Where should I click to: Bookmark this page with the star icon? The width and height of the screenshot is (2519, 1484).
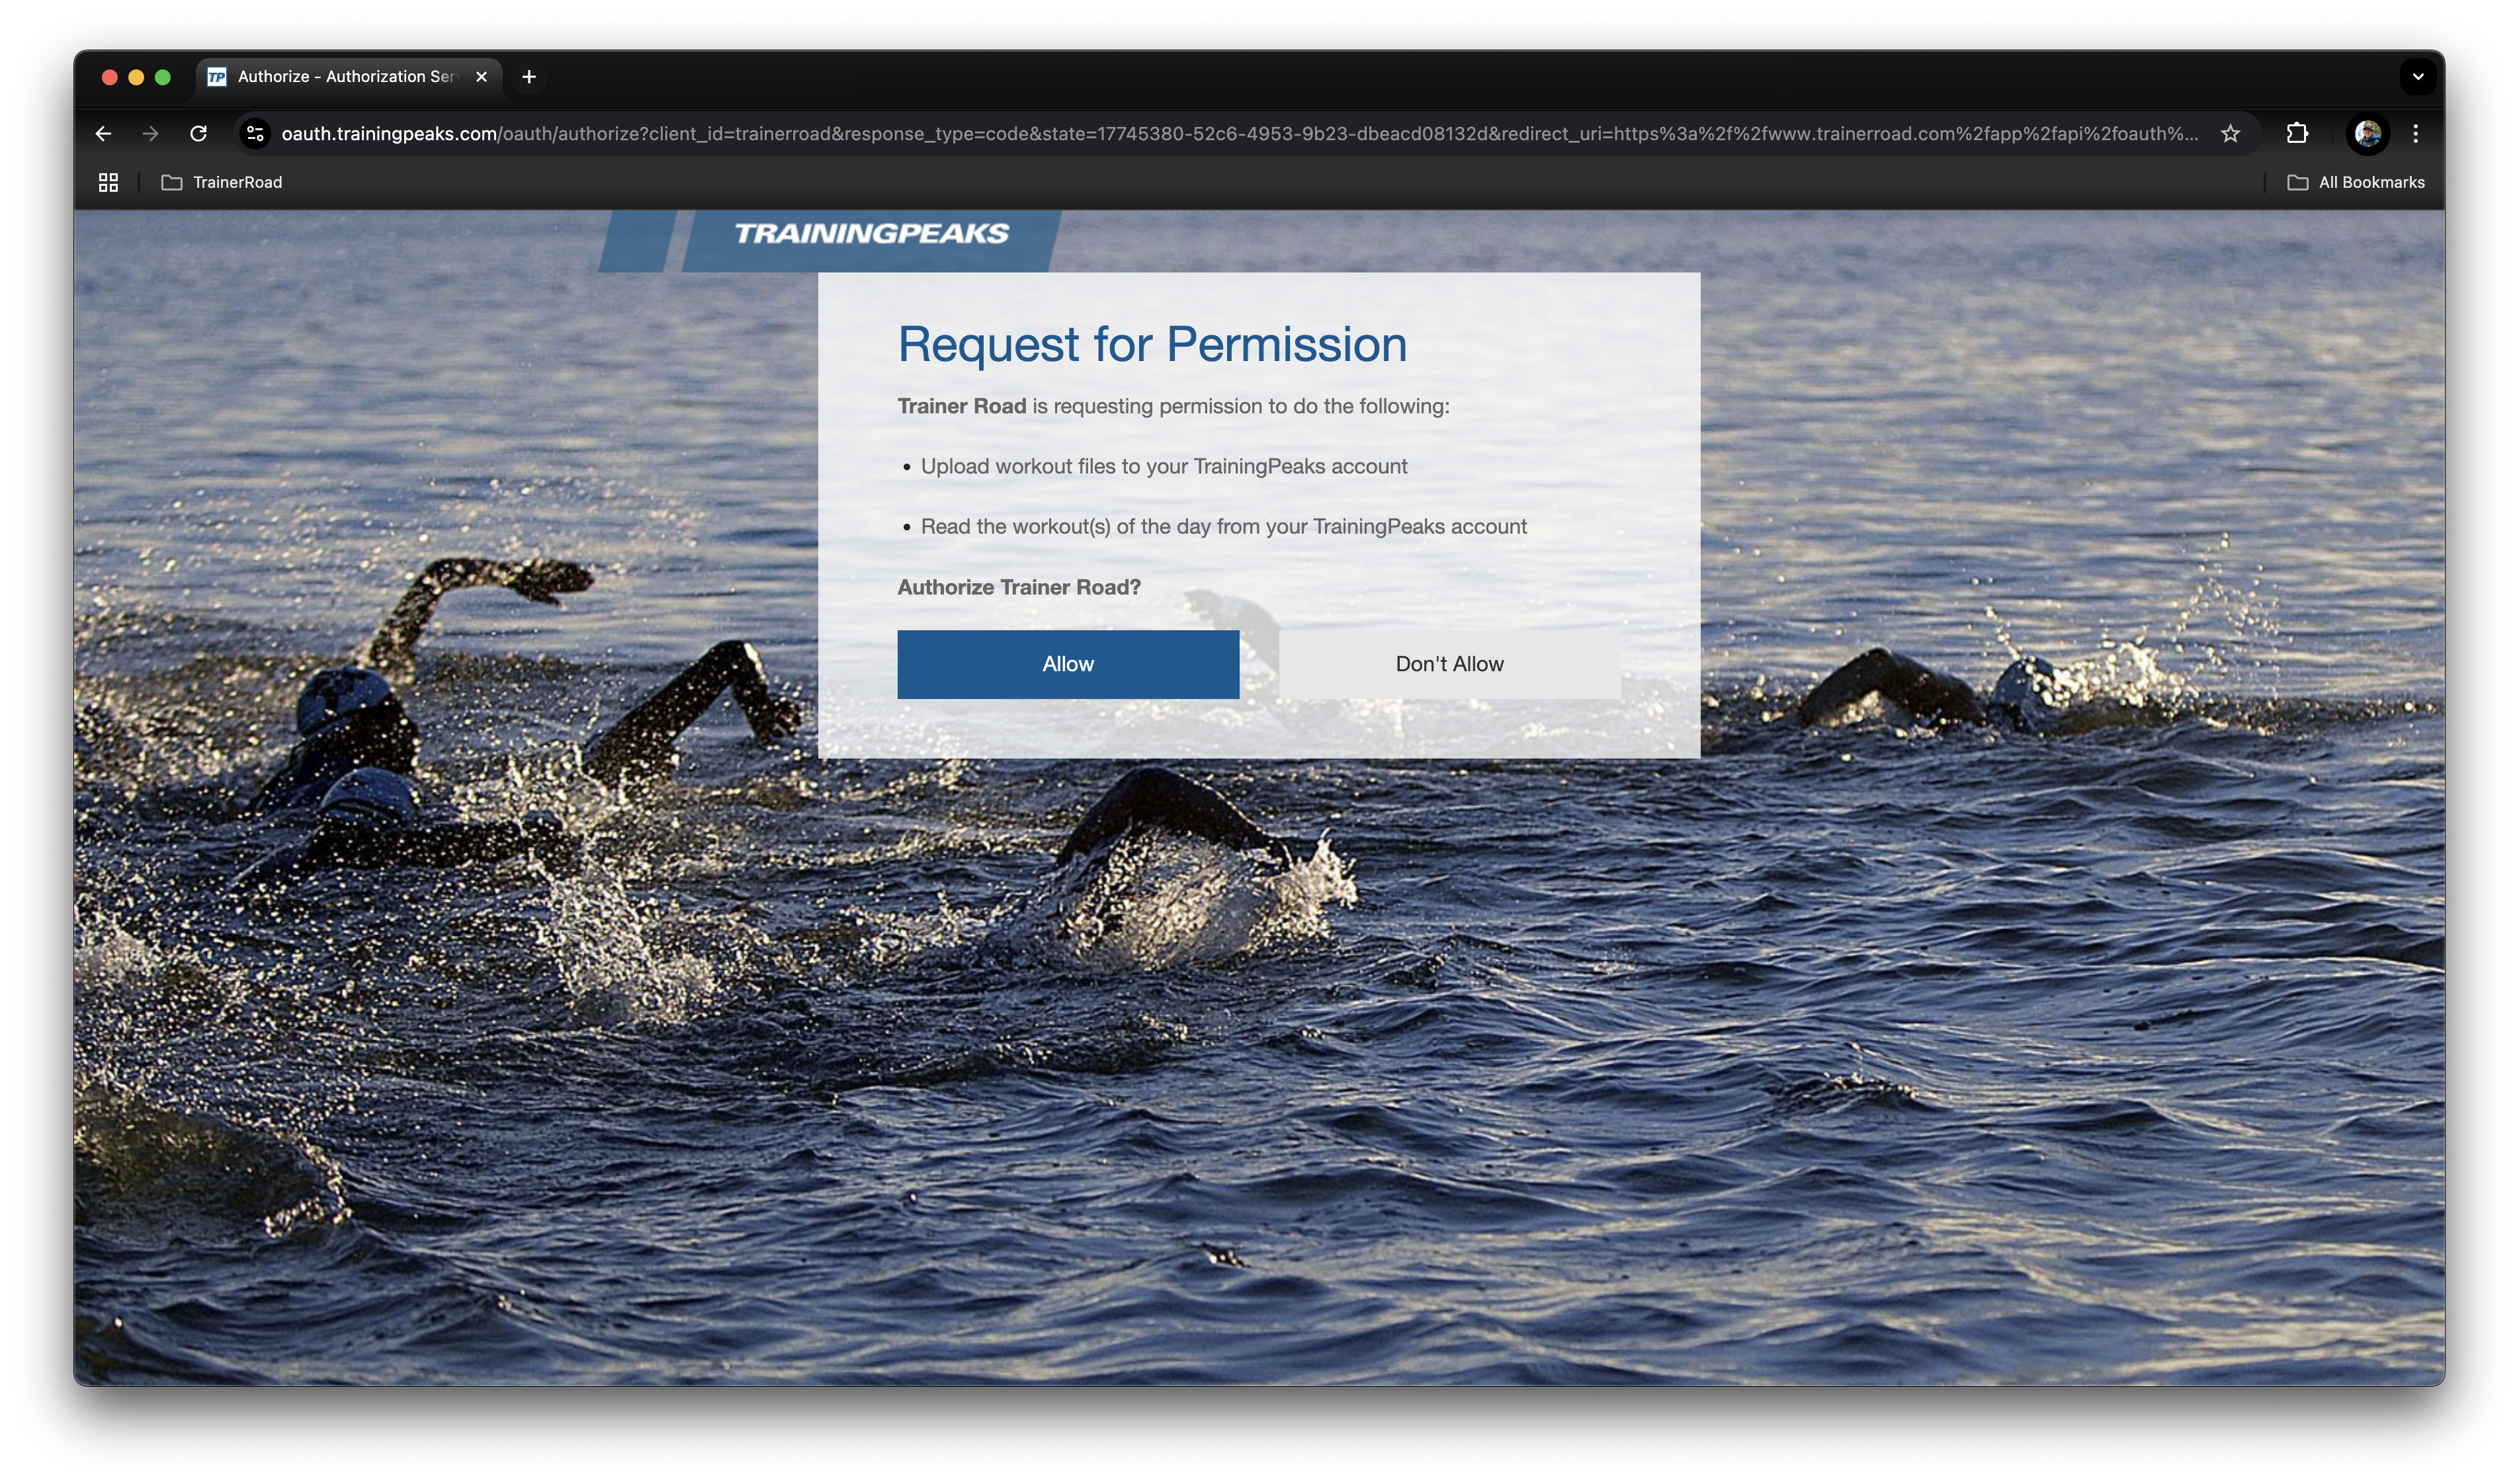pos(2230,133)
